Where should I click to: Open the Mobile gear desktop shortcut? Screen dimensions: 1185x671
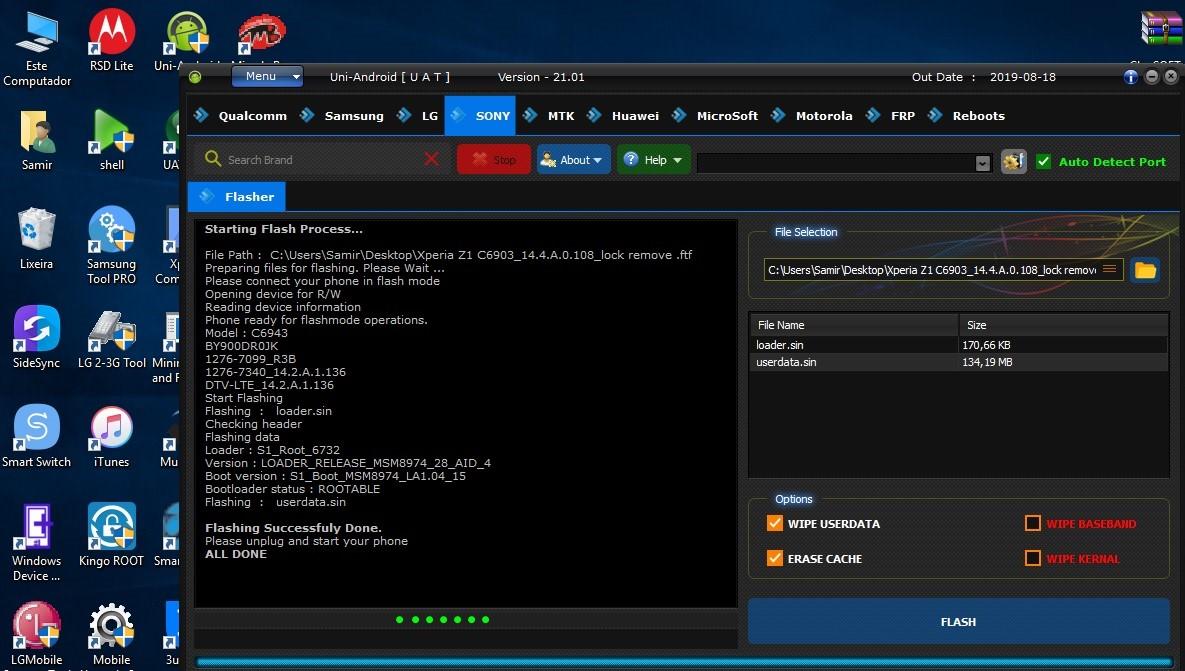[111, 635]
